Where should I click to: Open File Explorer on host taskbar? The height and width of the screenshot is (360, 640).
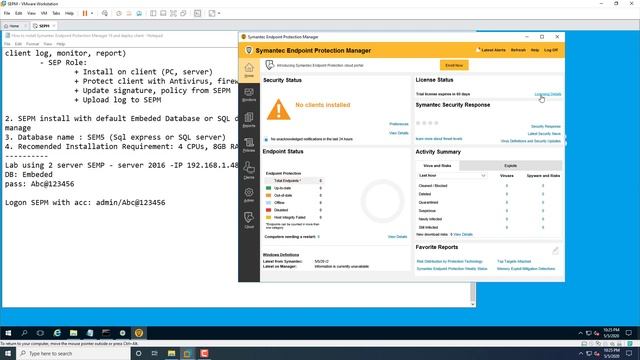coord(171,353)
